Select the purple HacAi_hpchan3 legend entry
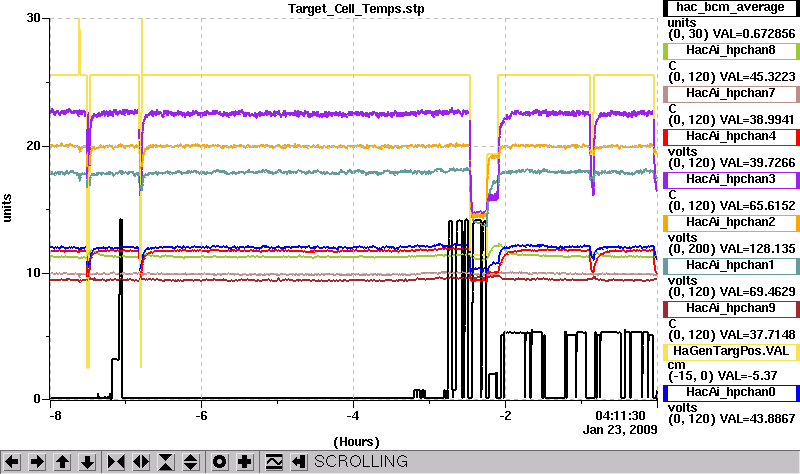800x474 pixels. point(731,180)
